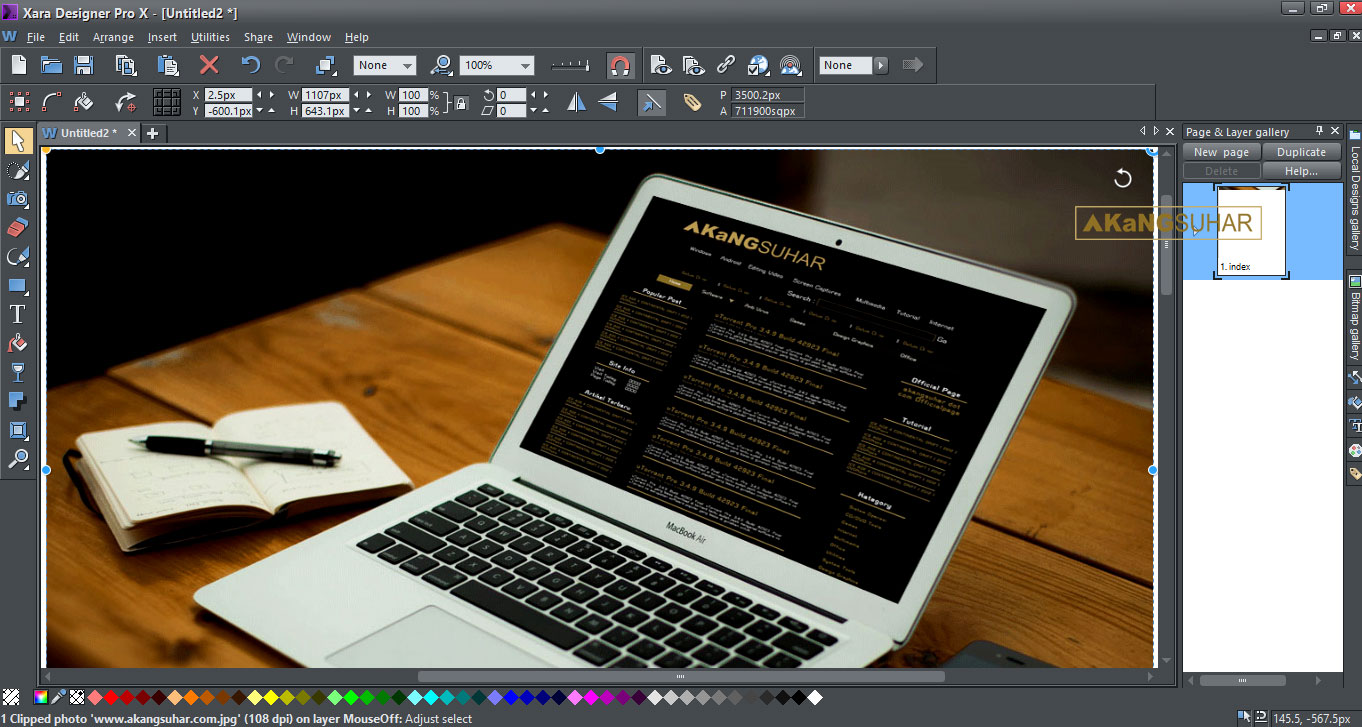Select the Selector arrow tool

18,141
